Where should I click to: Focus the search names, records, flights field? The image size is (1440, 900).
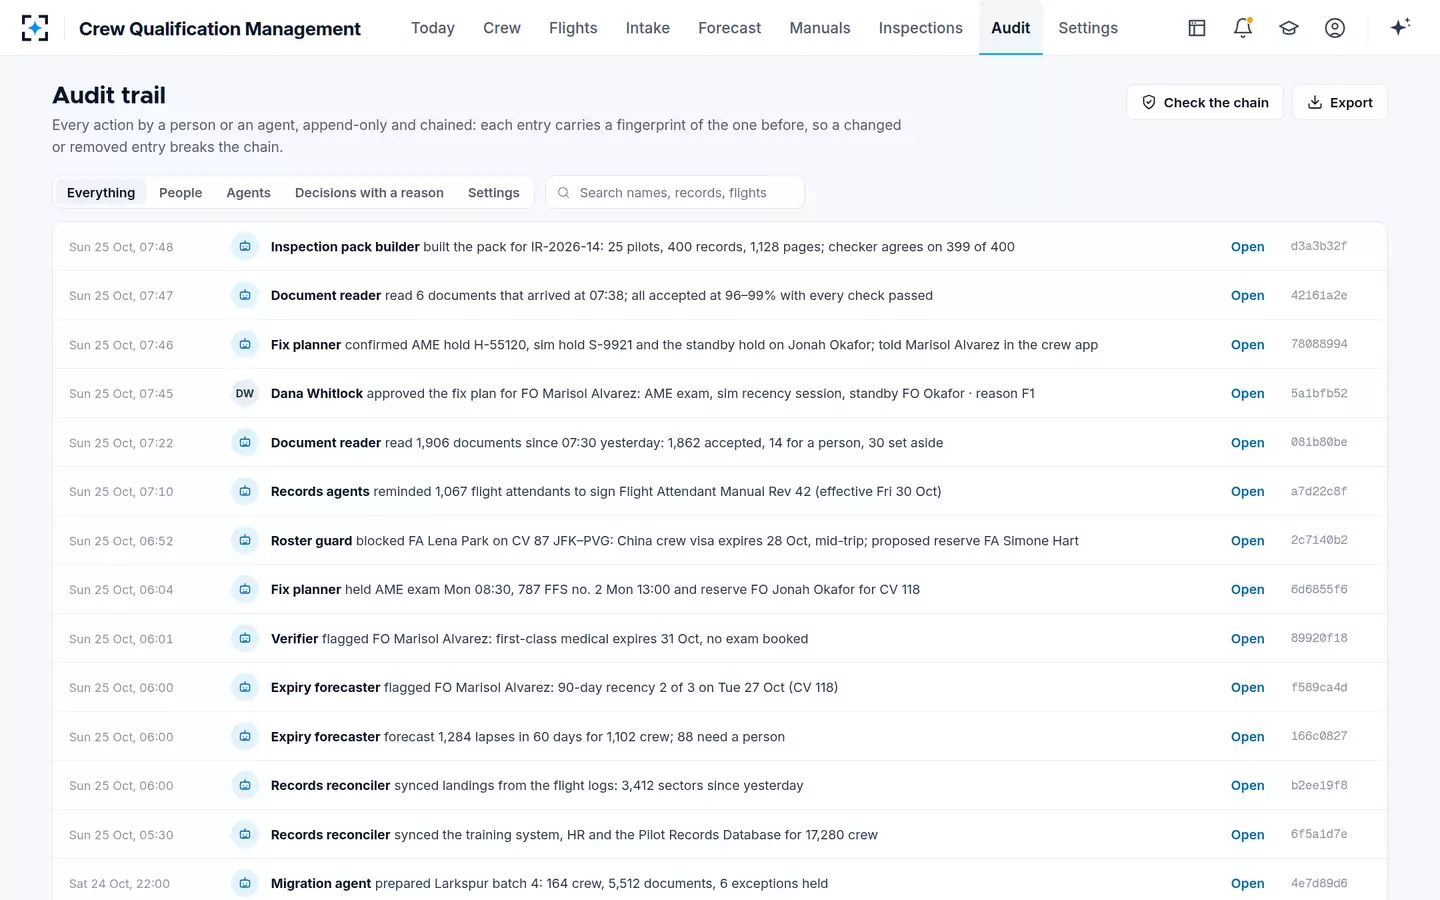675,192
